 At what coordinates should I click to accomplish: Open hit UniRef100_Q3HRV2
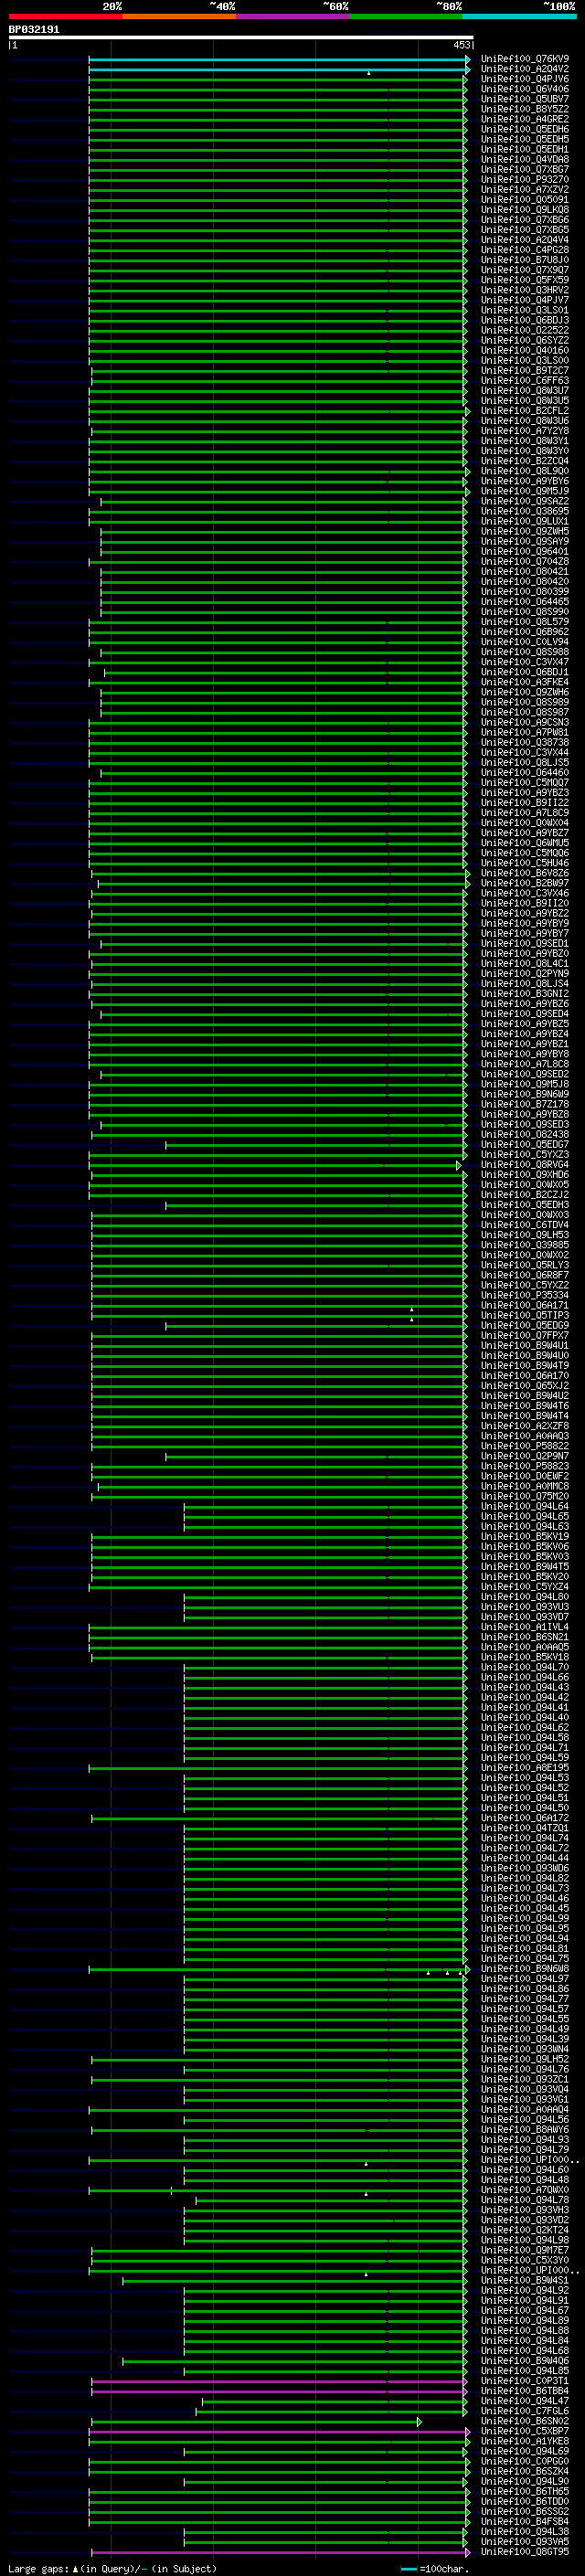[525, 290]
